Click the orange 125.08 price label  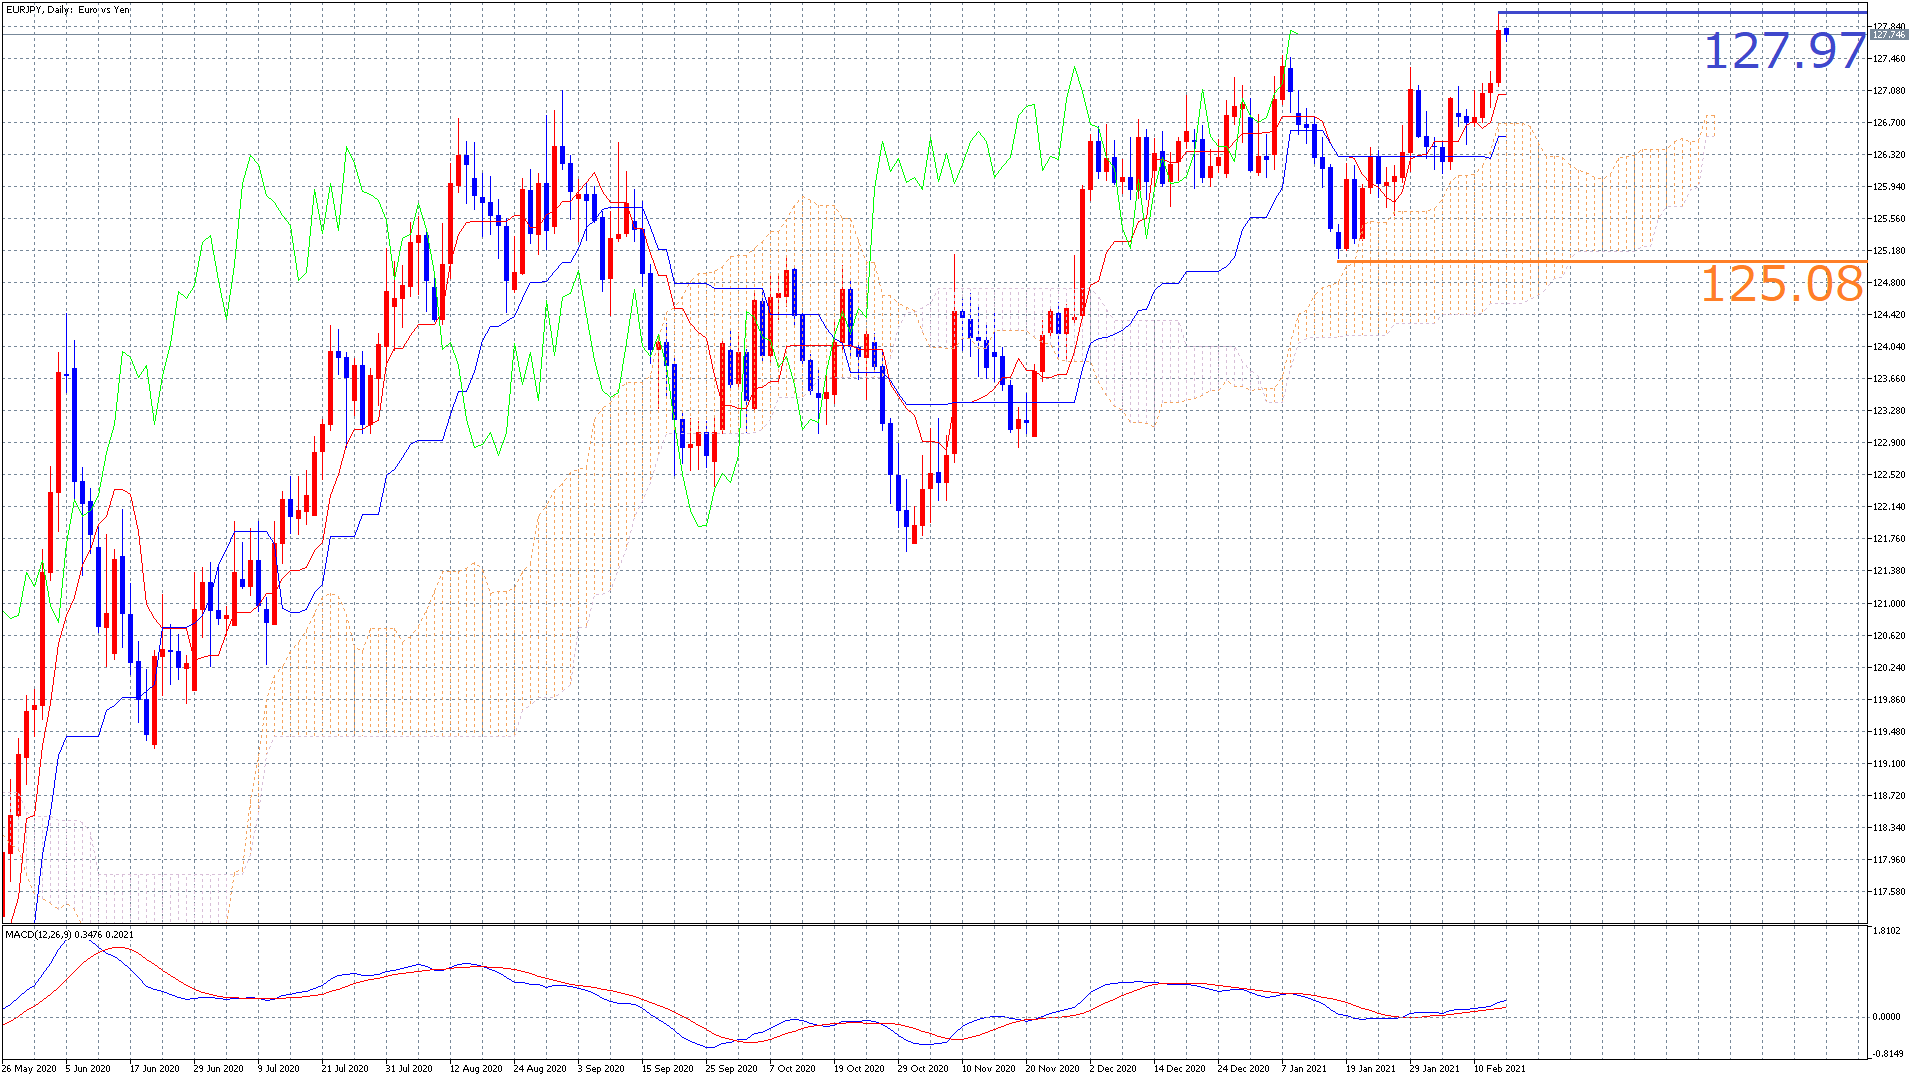(x=1781, y=284)
